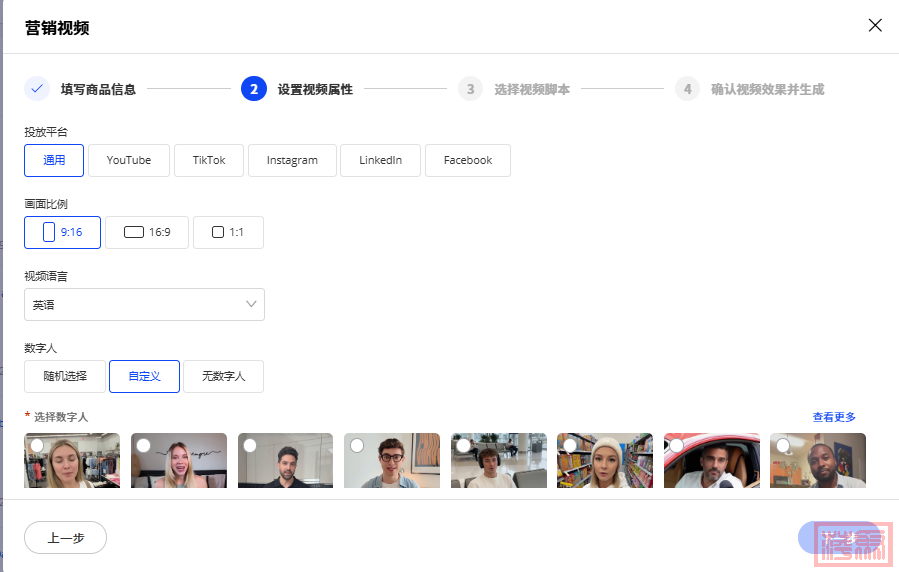Image resolution: width=899 pixels, height=572 pixels.
Task: Choose the YouTube platform option
Action: (129, 160)
